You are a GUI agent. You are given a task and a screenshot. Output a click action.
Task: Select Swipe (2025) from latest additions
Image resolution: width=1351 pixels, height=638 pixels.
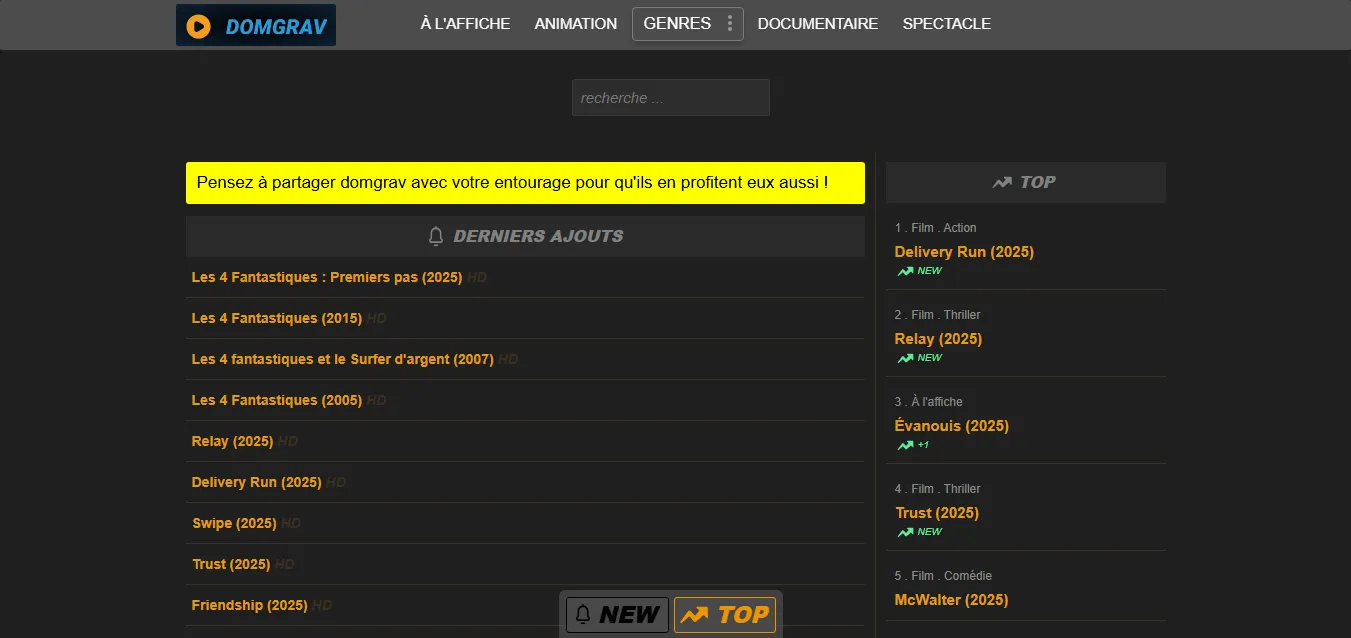coord(234,523)
